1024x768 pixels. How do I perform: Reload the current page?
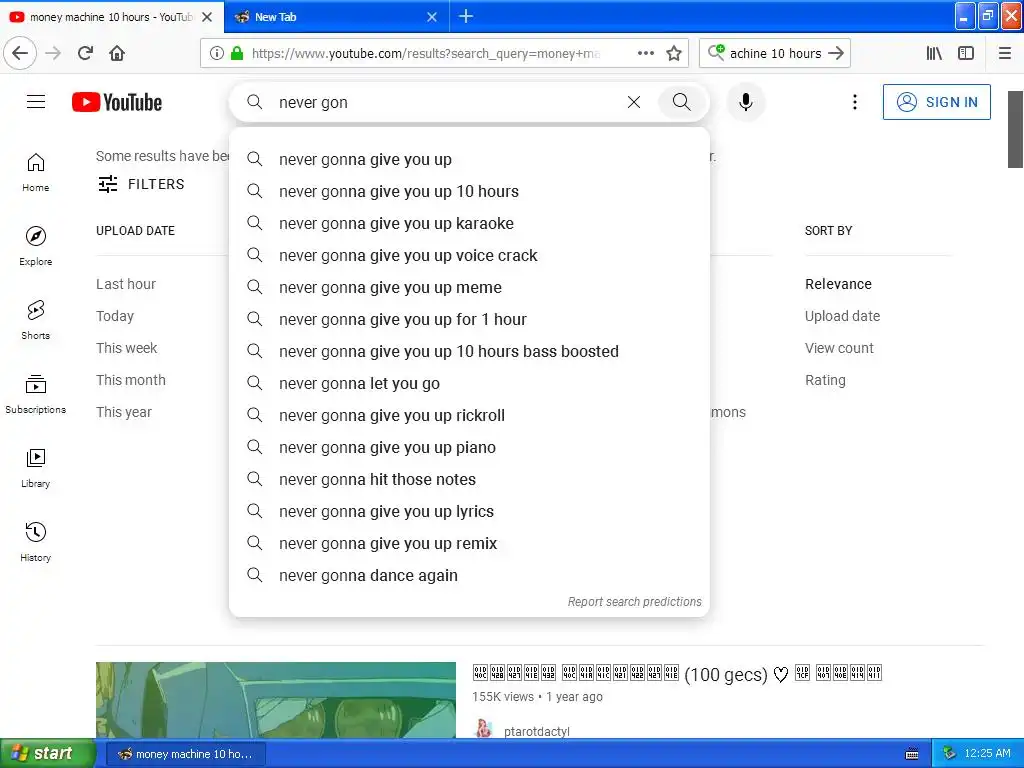tap(85, 53)
